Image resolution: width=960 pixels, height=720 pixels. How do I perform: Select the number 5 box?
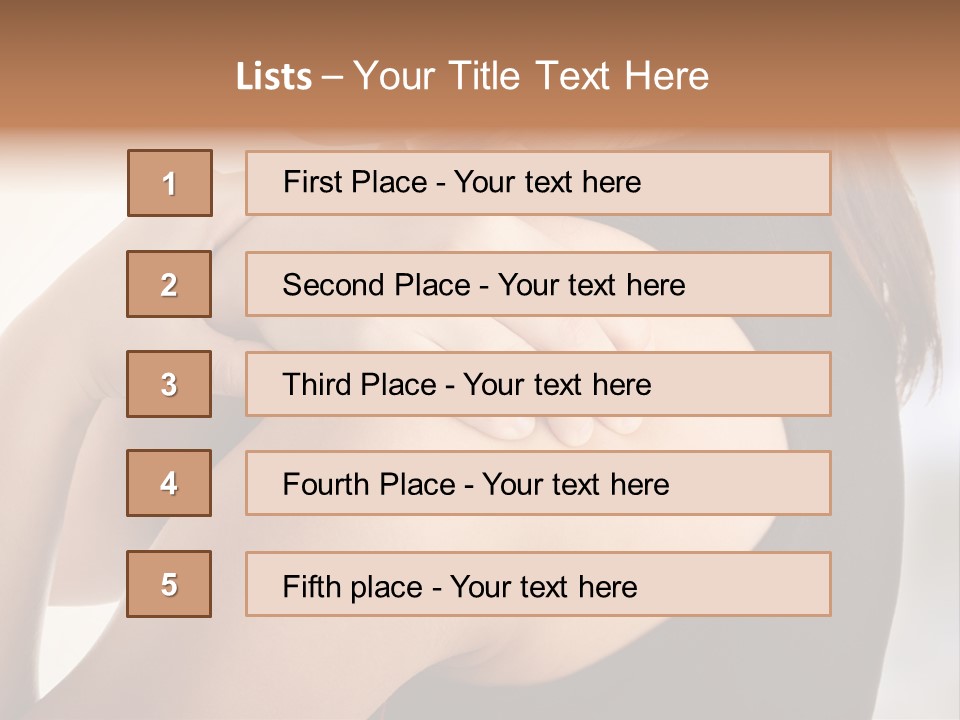coord(169,584)
